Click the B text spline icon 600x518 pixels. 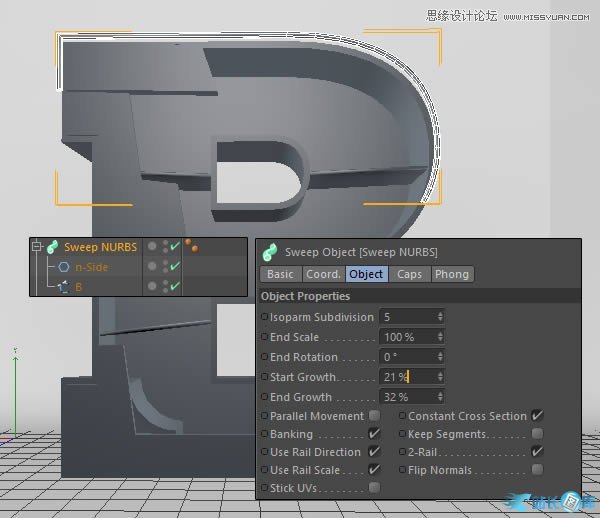[63, 287]
